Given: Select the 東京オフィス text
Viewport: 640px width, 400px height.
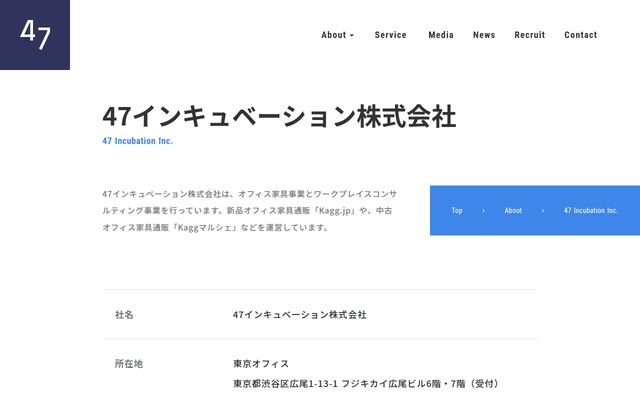Looking at the screenshot, I should tap(261, 364).
